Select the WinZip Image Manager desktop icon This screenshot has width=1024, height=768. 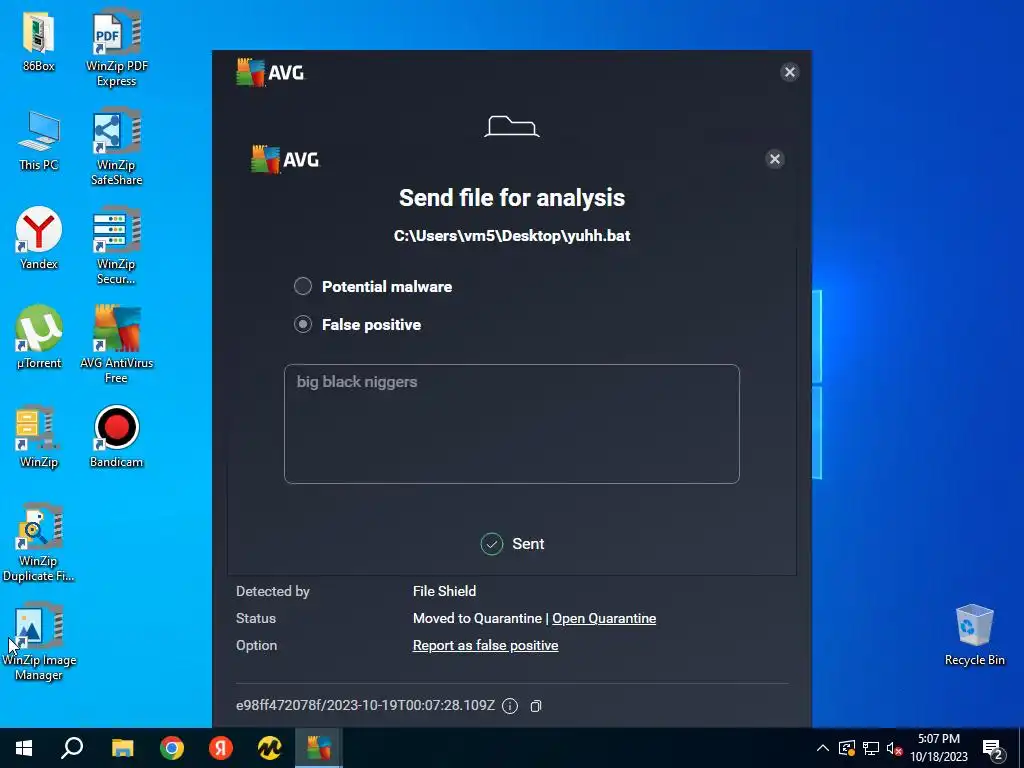tap(39, 642)
